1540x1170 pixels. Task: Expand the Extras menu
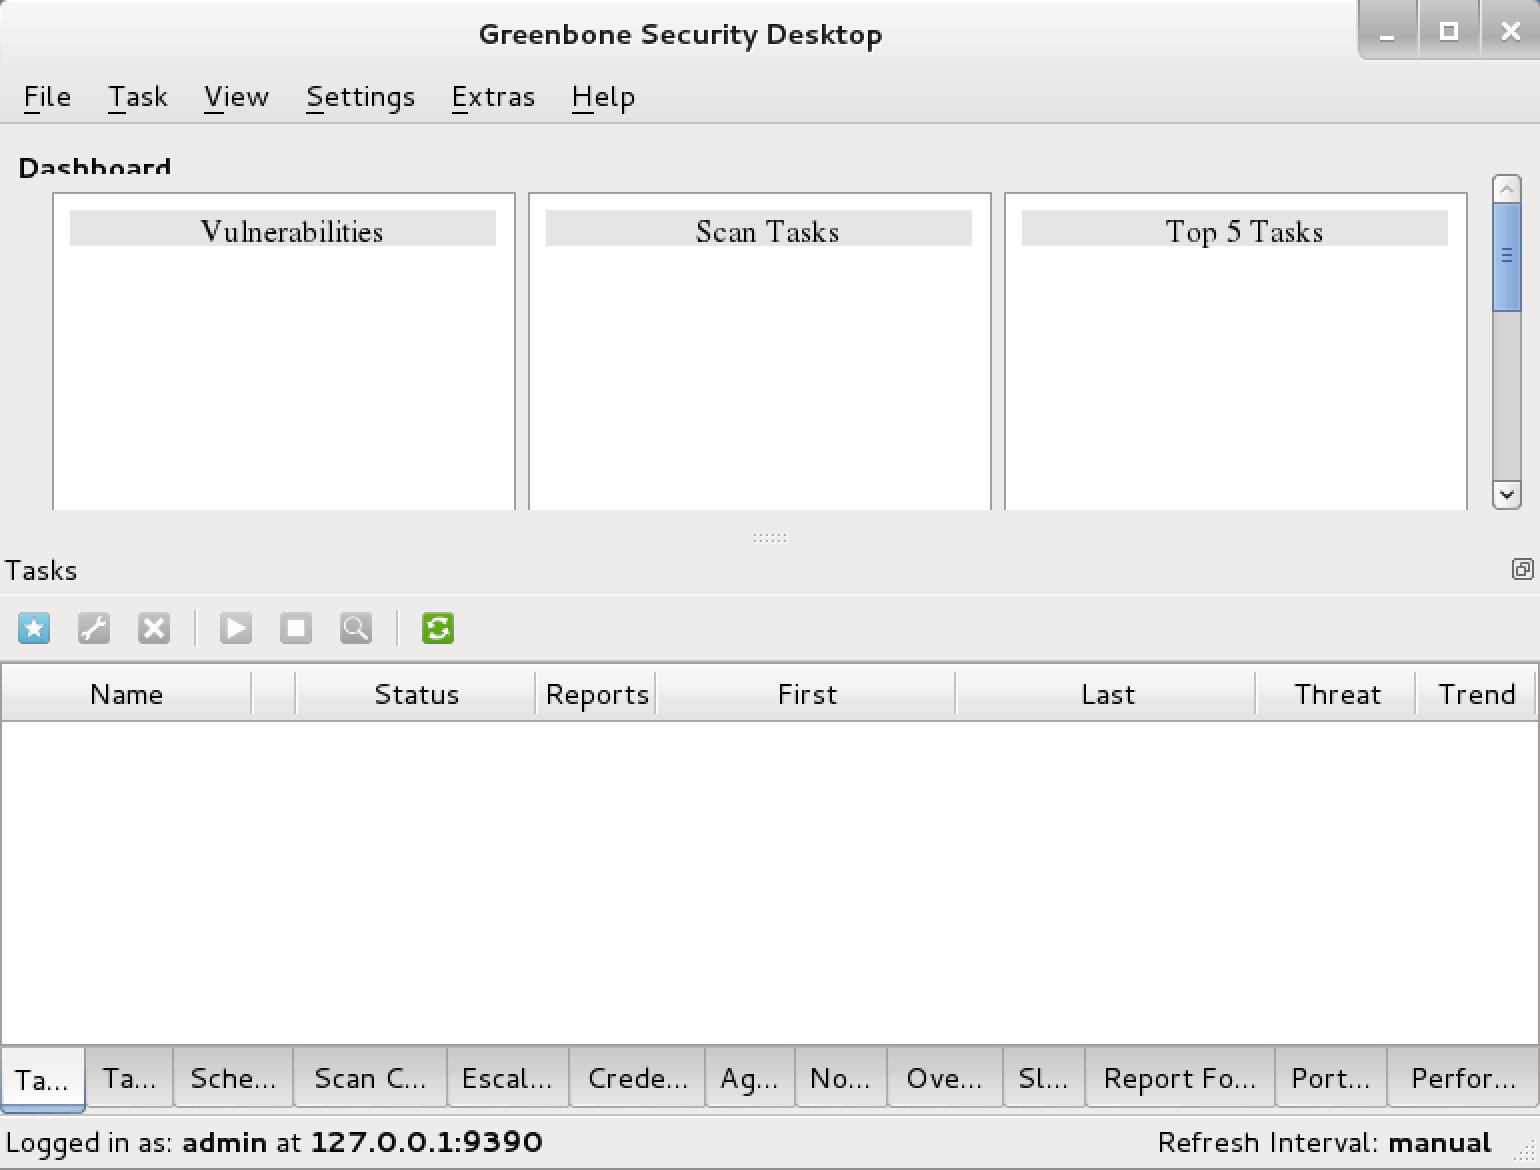coord(493,97)
